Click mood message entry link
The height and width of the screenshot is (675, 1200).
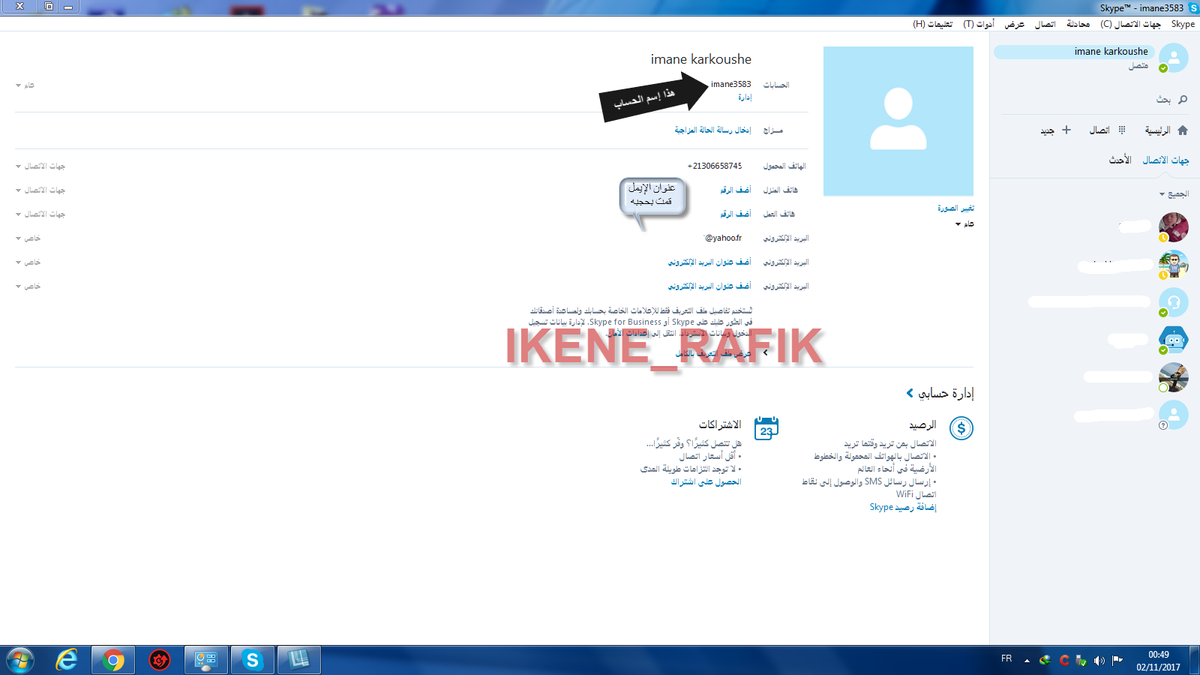713,130
